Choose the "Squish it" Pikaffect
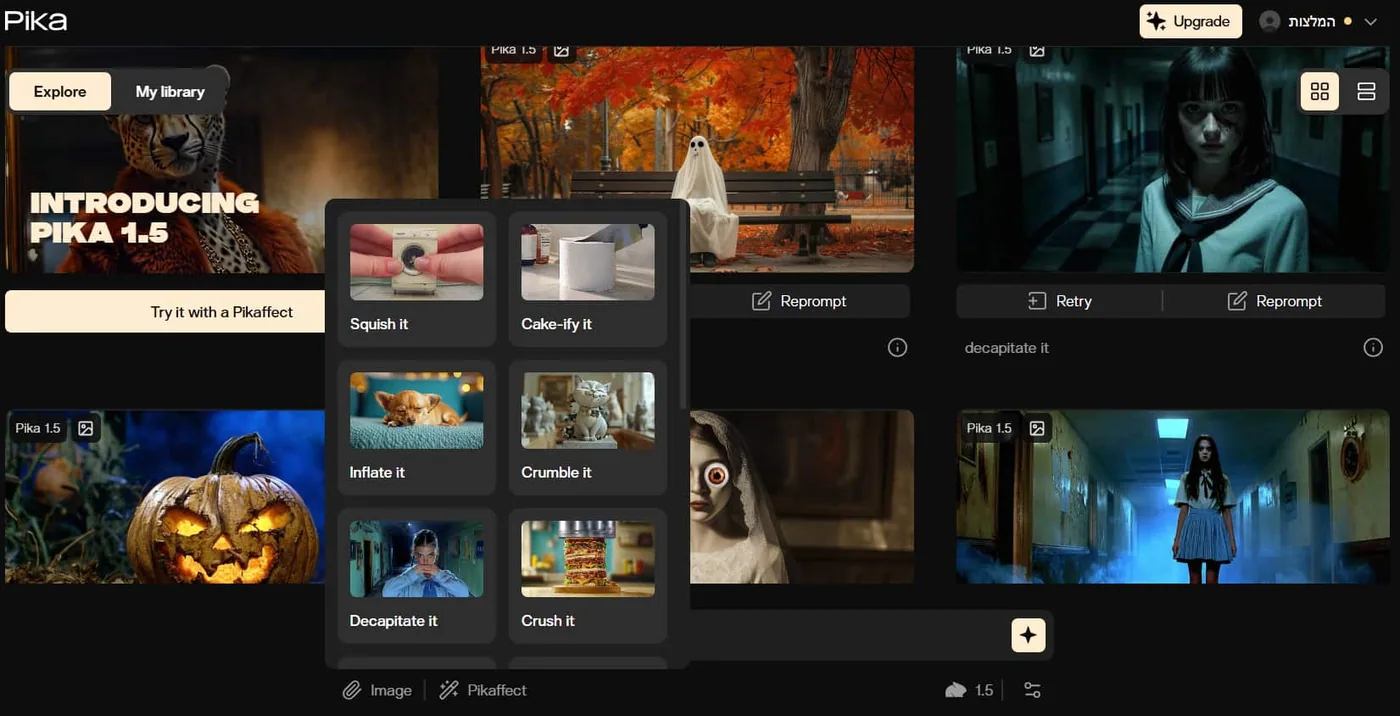 pos(416,279)
